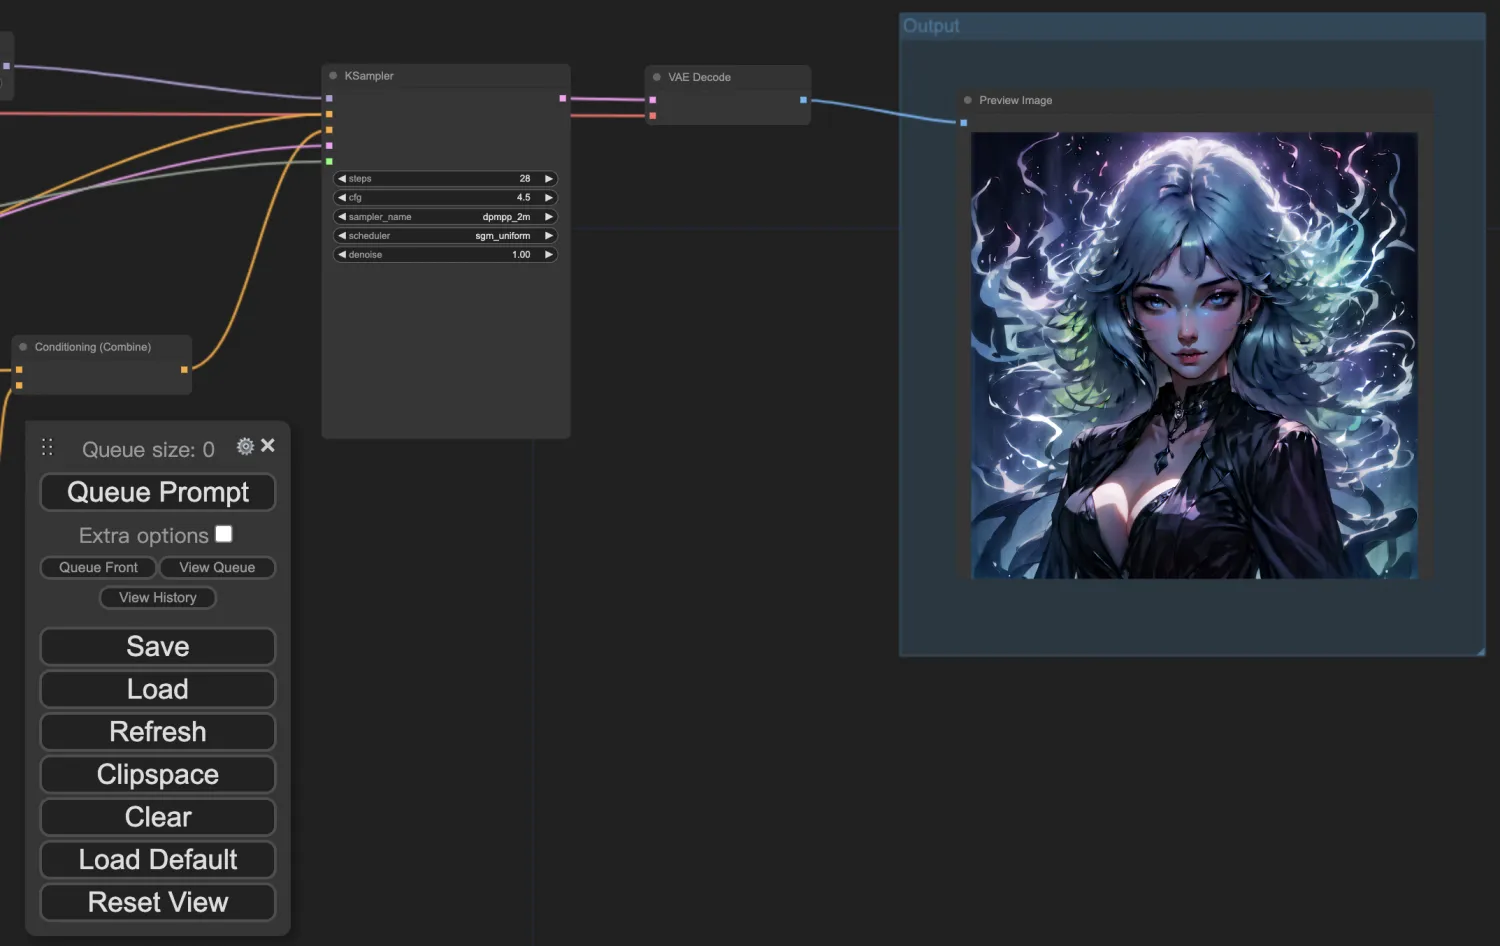Click VAE Decode red vae input socket
This screenshot has width=1500, height=946.
coord(653,116)
